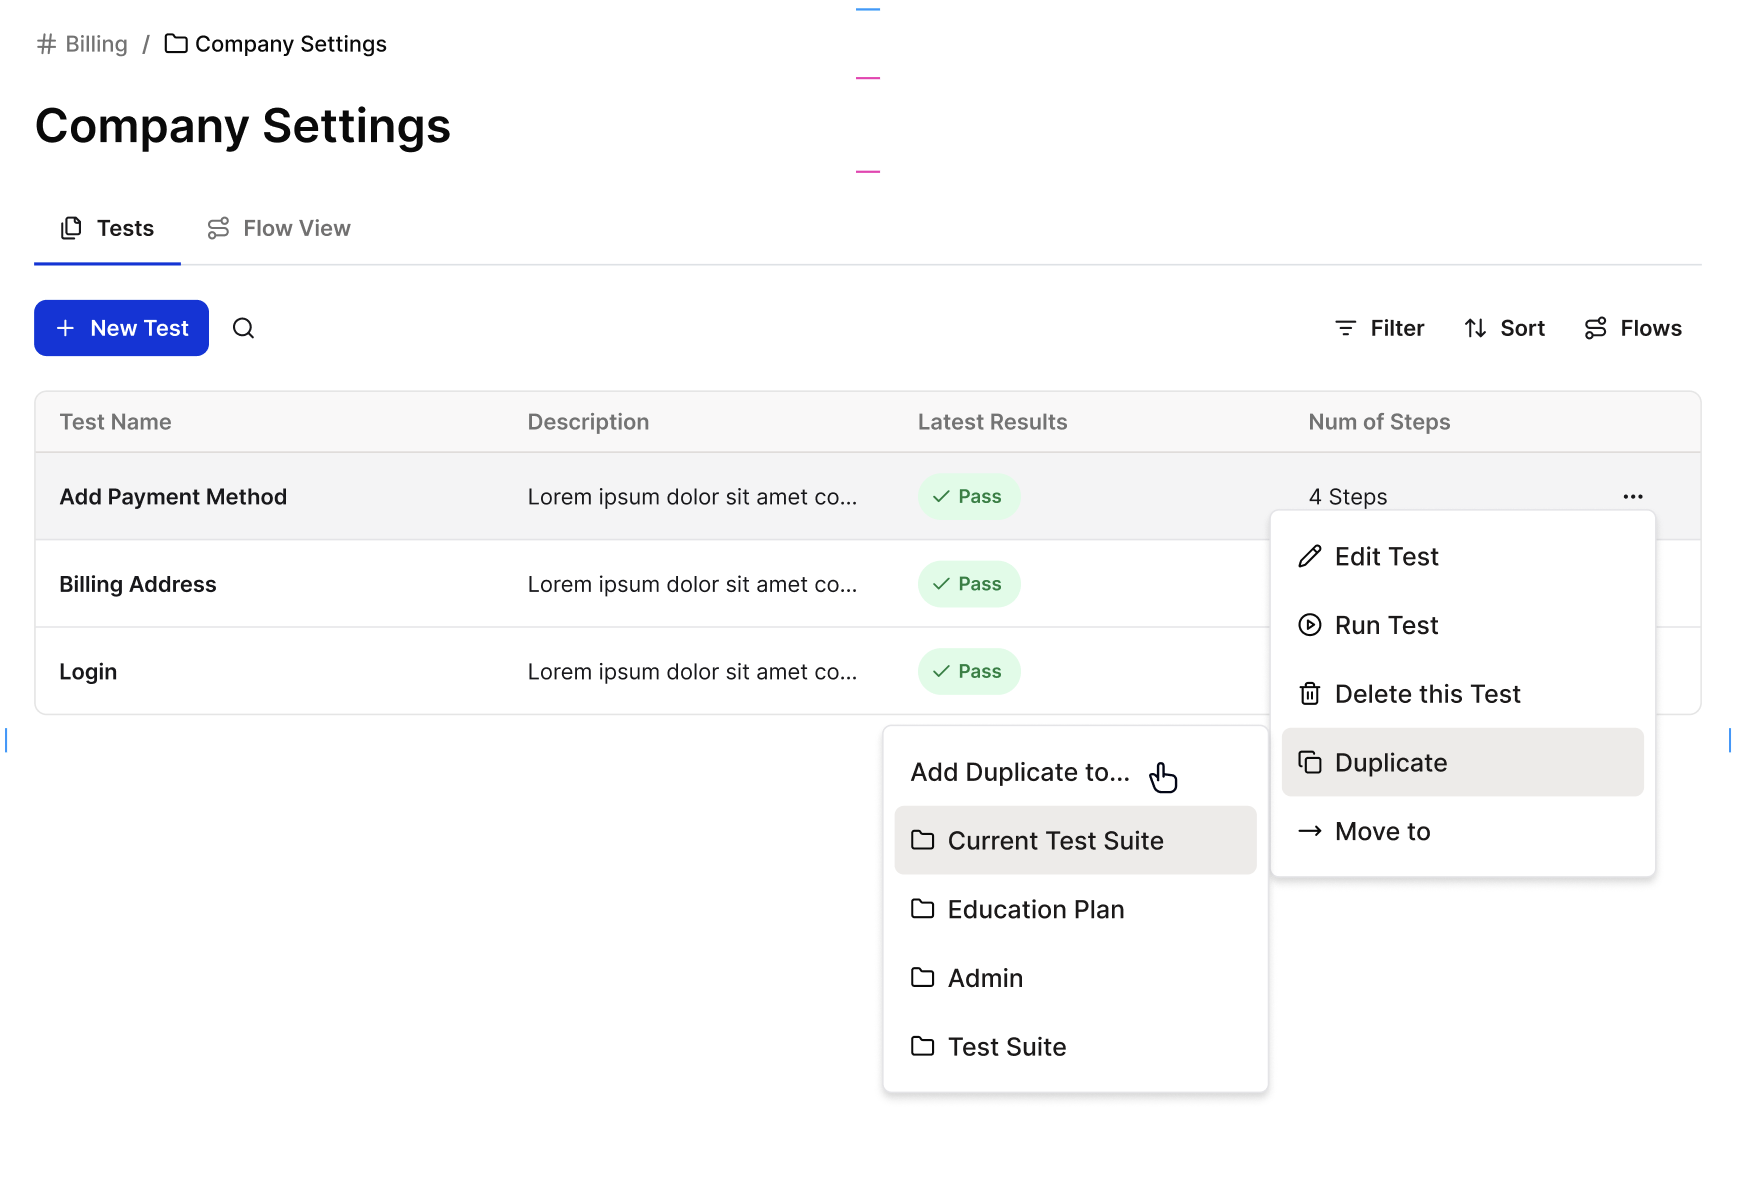Choose the Admin folder in the submenu

[986, 978]
